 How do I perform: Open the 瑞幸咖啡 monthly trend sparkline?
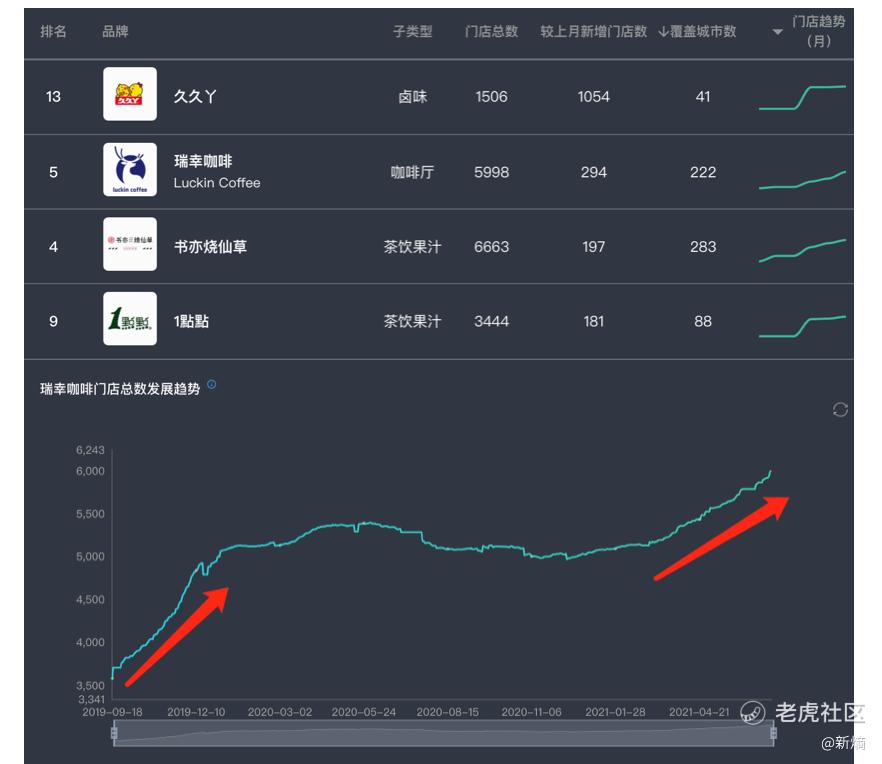802,180
